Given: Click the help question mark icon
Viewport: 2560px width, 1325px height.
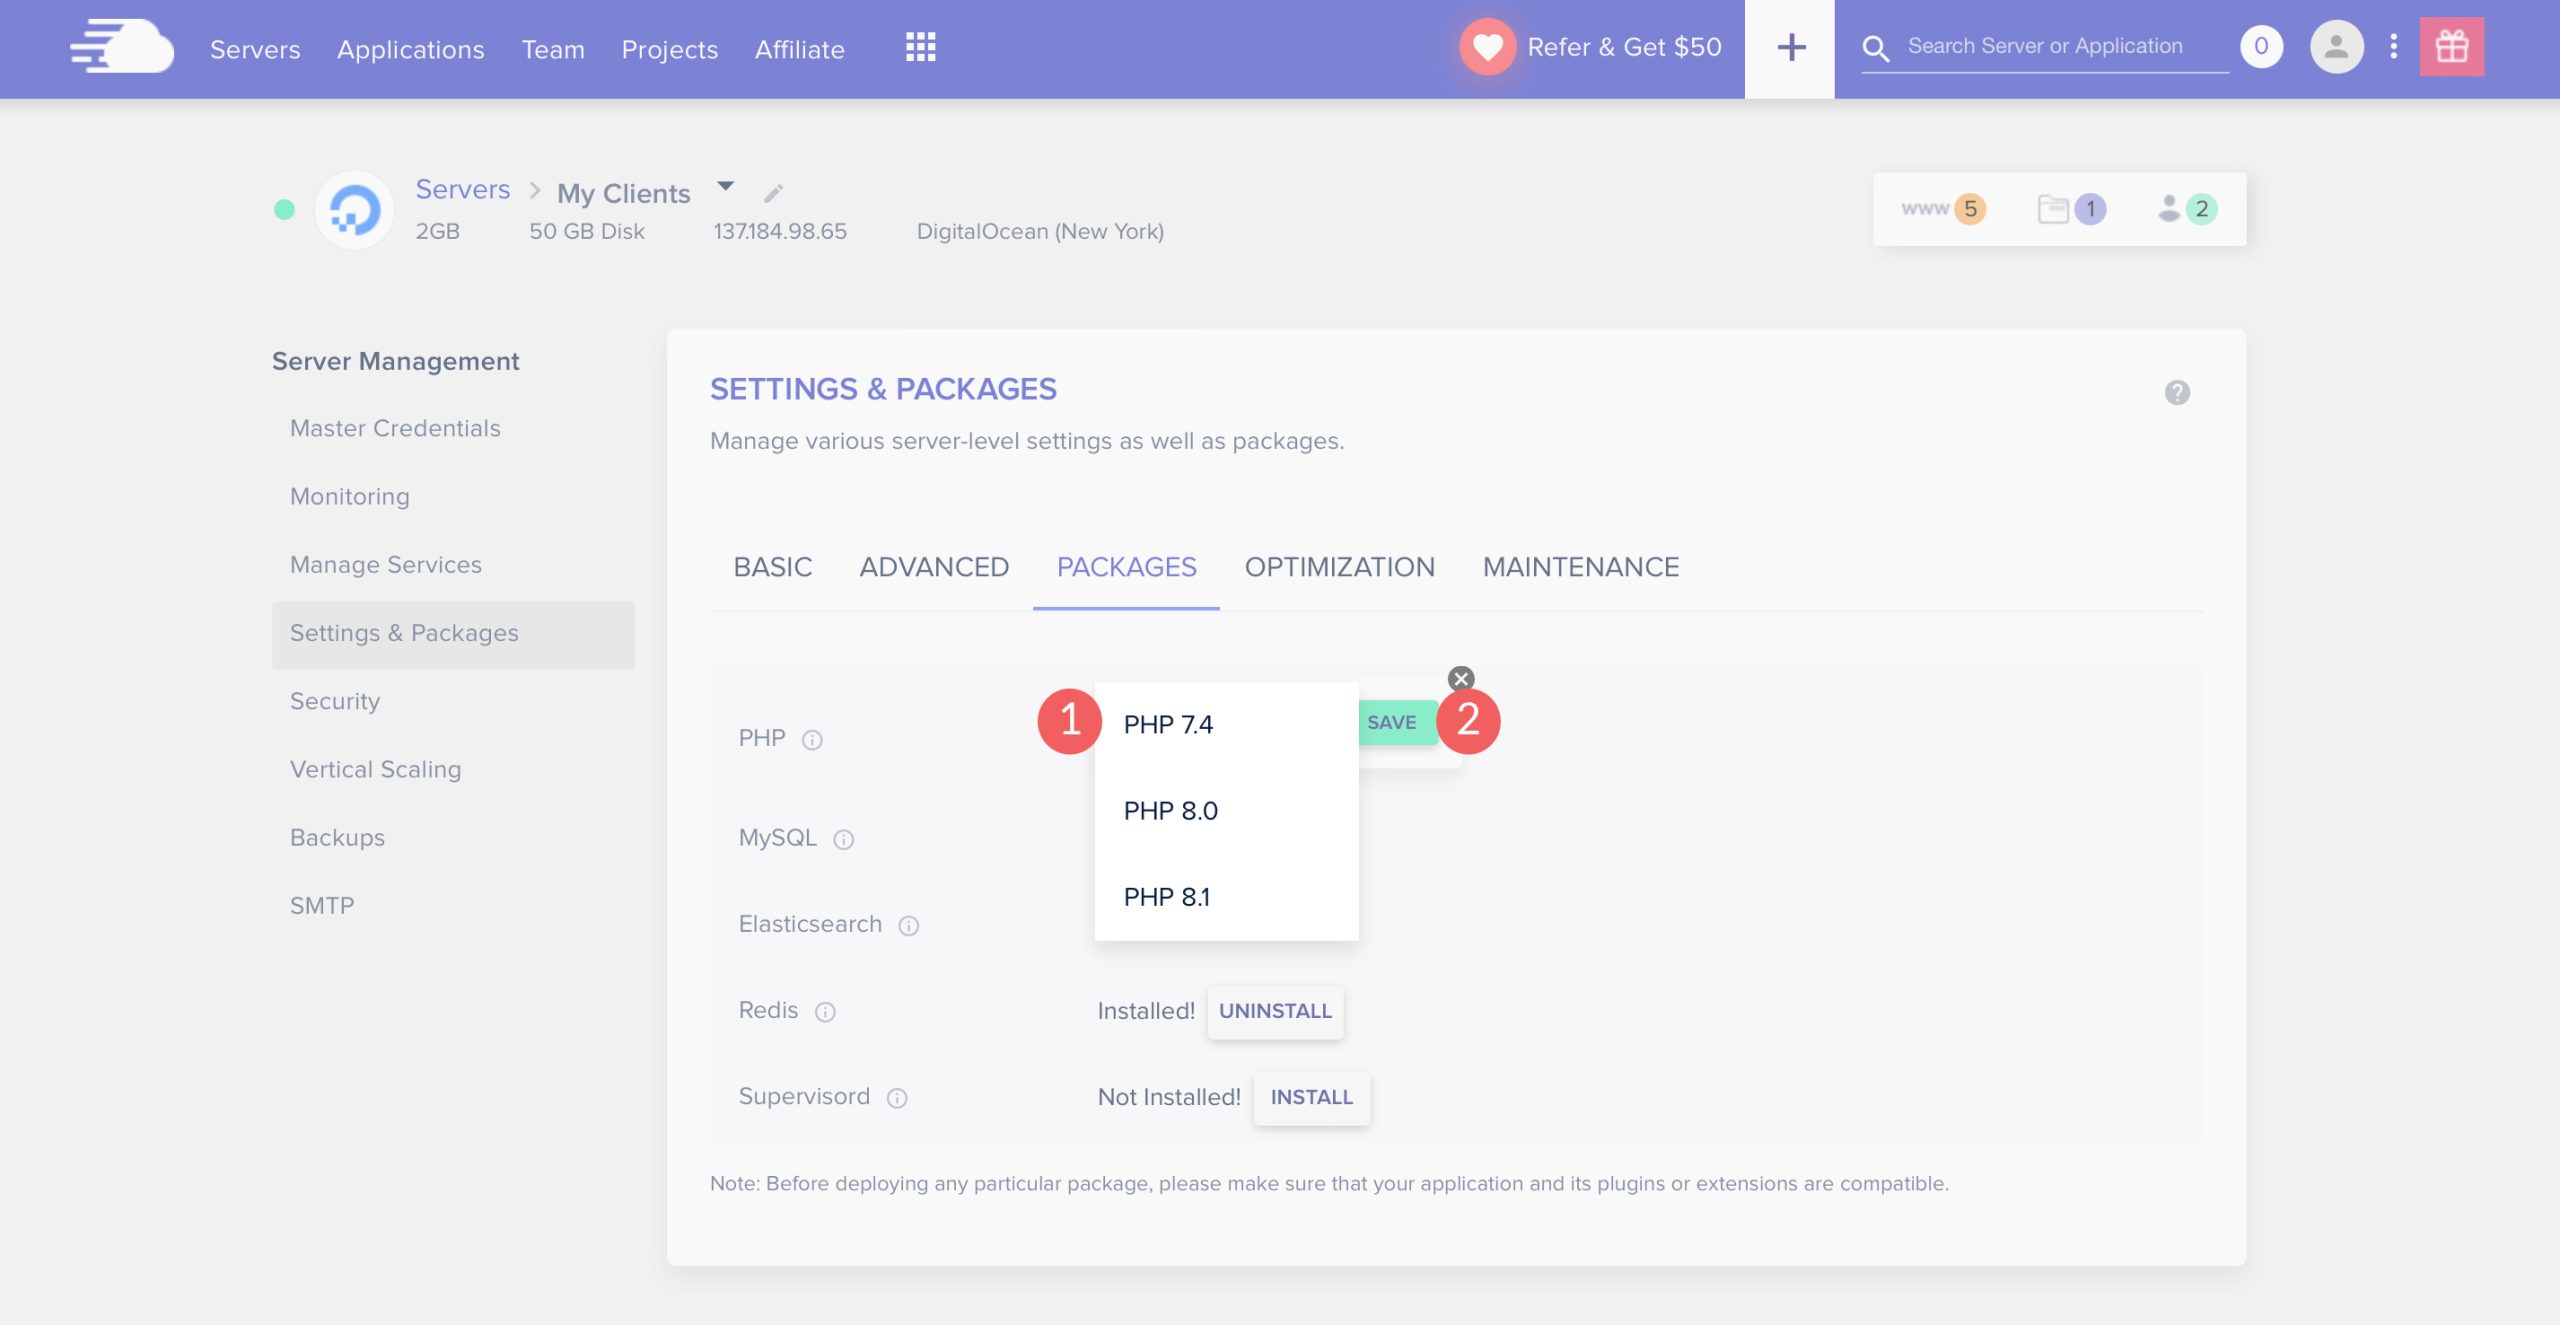Looking at the screenshot, I should pyautogui.click(x=2178, y=392).
